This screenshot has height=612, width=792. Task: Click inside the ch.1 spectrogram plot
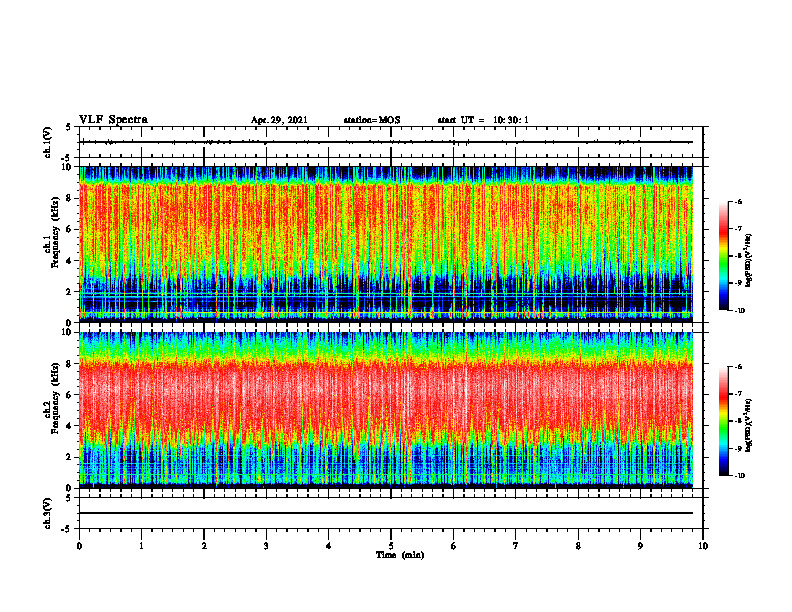point(386,244)
